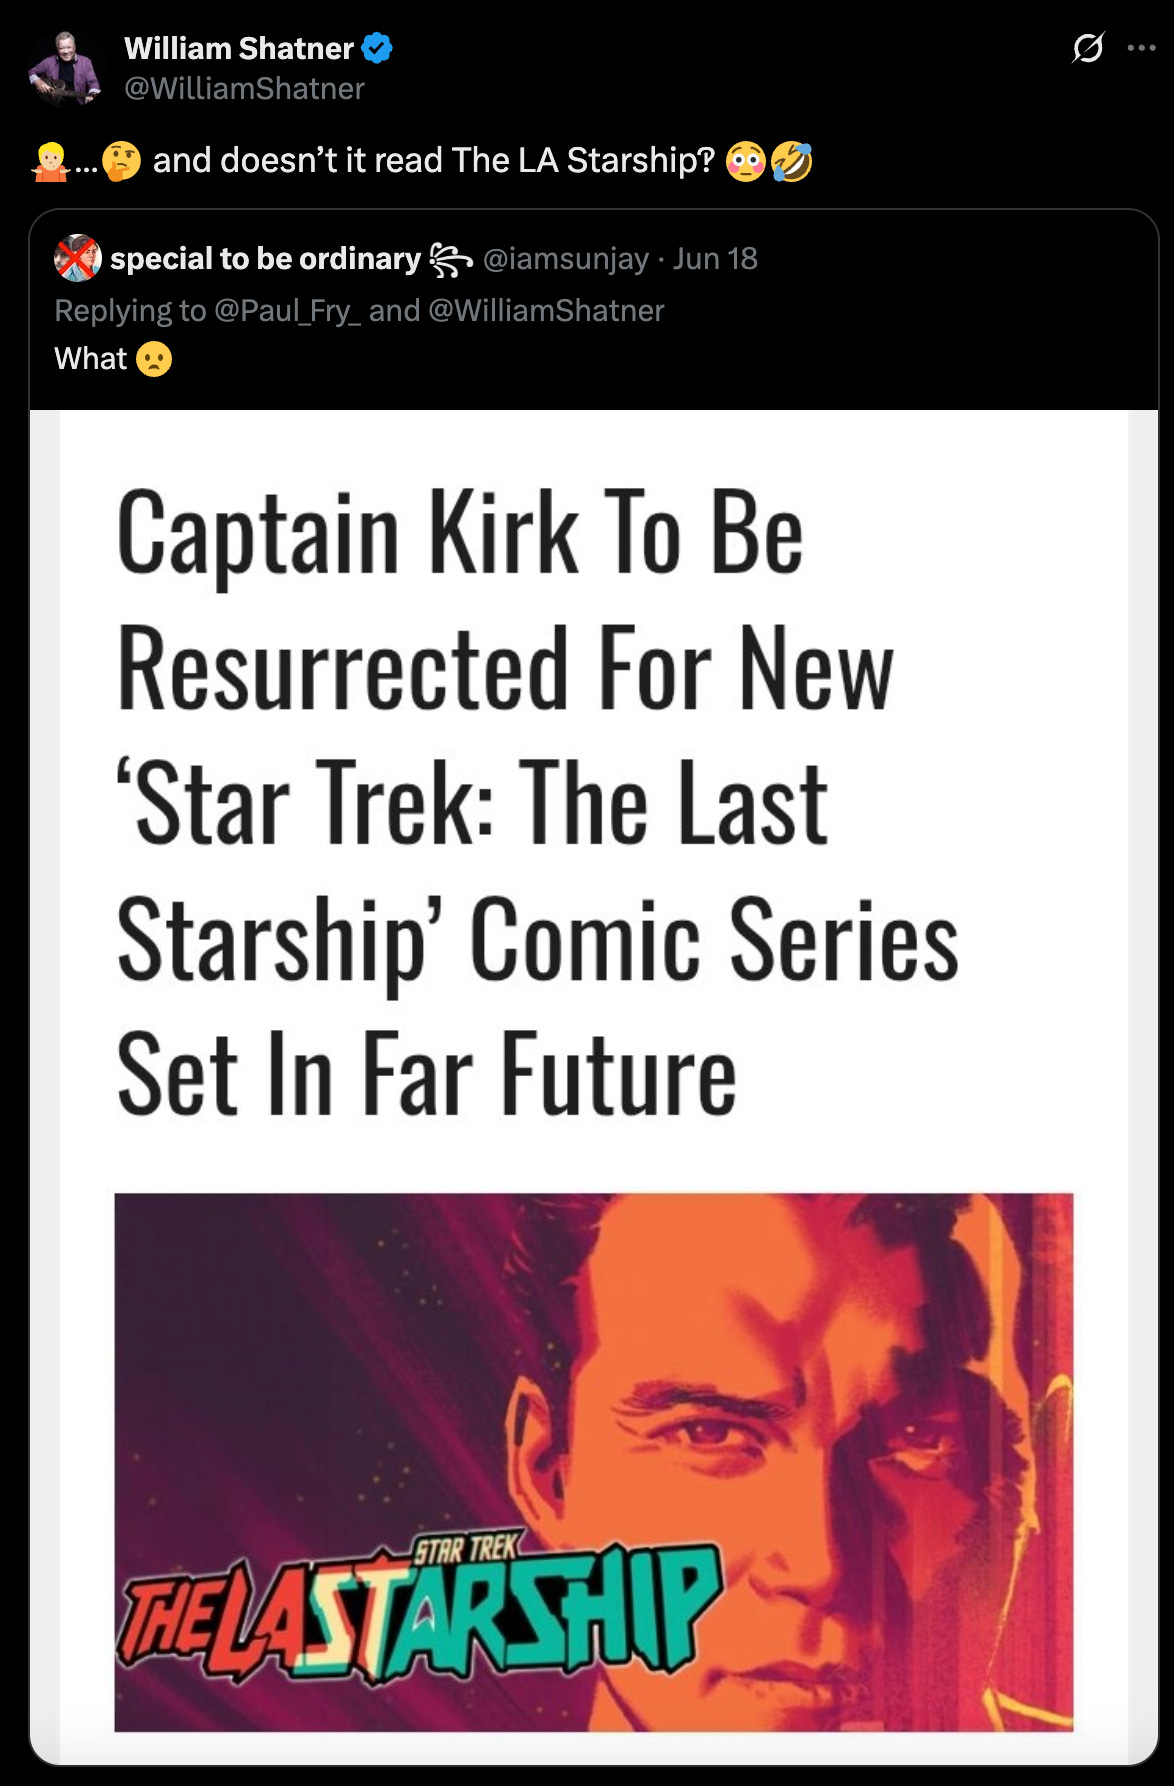Click The Last Starship comic cover image
Viewport: 1174px width, 1786px height.
[594, 1462]
